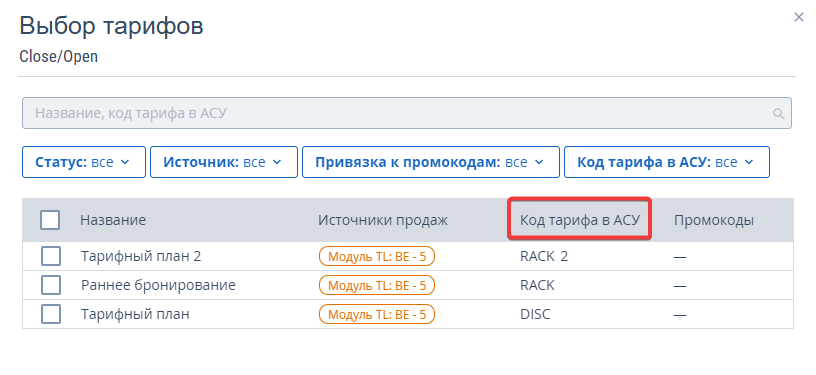
Task: Click the Промокоды column header
Action: pos(714,220)
